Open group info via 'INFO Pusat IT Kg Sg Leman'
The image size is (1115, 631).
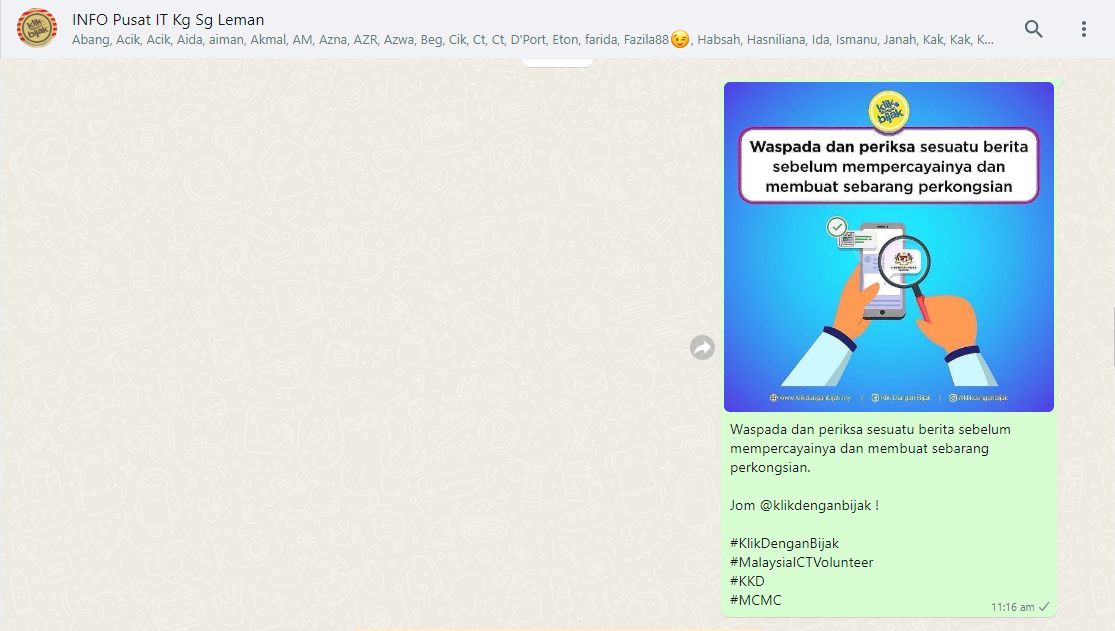(x=168, y=19)
